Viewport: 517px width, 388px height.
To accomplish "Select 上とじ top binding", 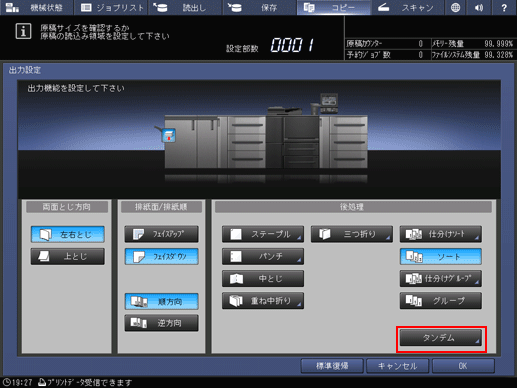I will tap(68, 256).
